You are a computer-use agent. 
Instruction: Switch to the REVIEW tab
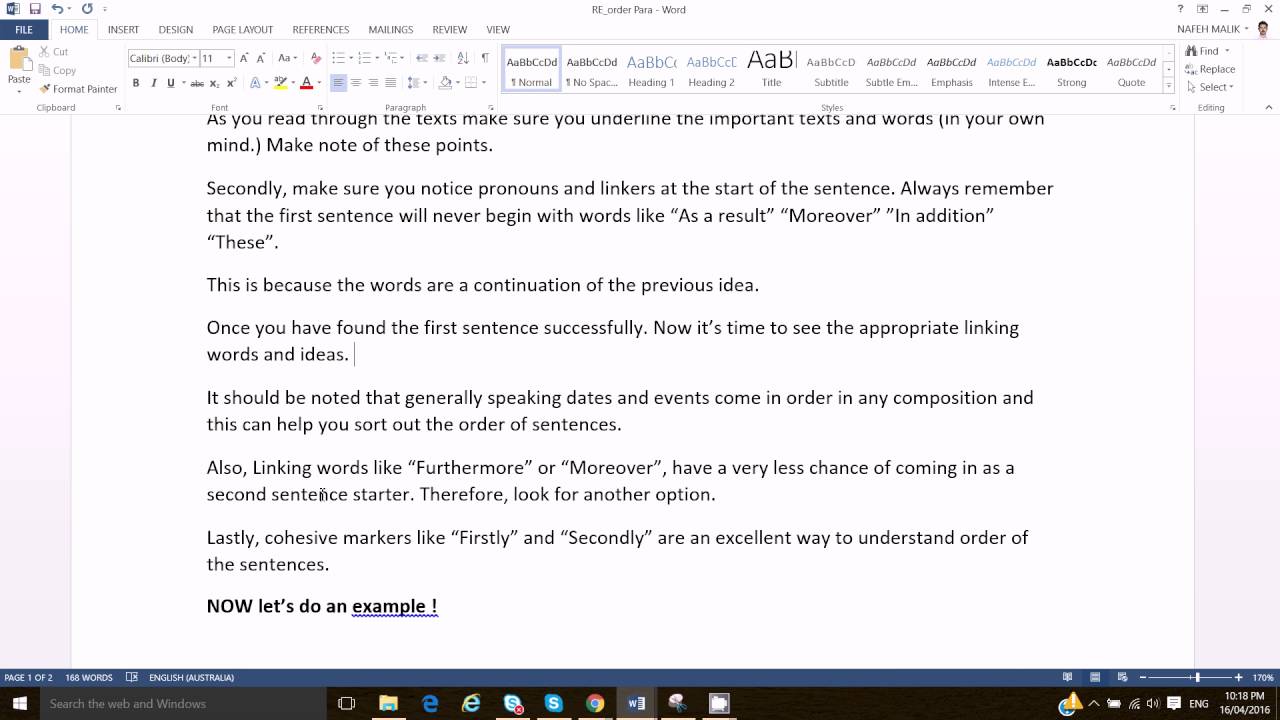[x=450, y=30]
